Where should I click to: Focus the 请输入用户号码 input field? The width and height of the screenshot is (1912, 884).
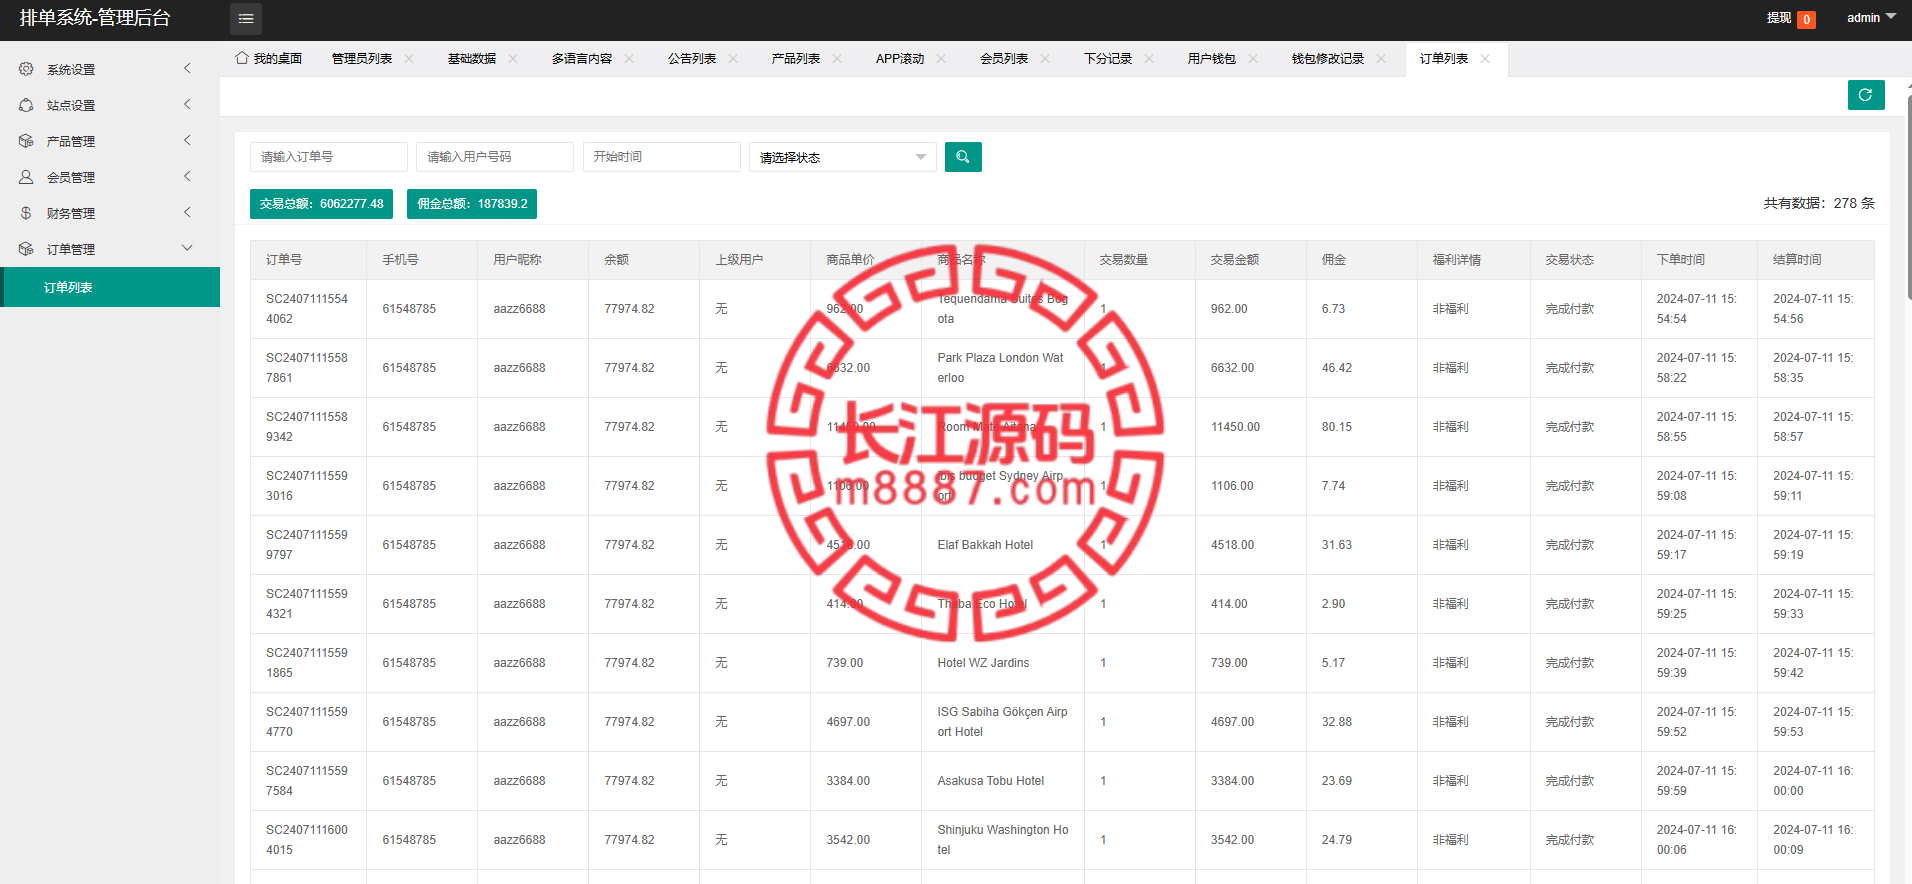pyautogui.click(x=495, y=157)
